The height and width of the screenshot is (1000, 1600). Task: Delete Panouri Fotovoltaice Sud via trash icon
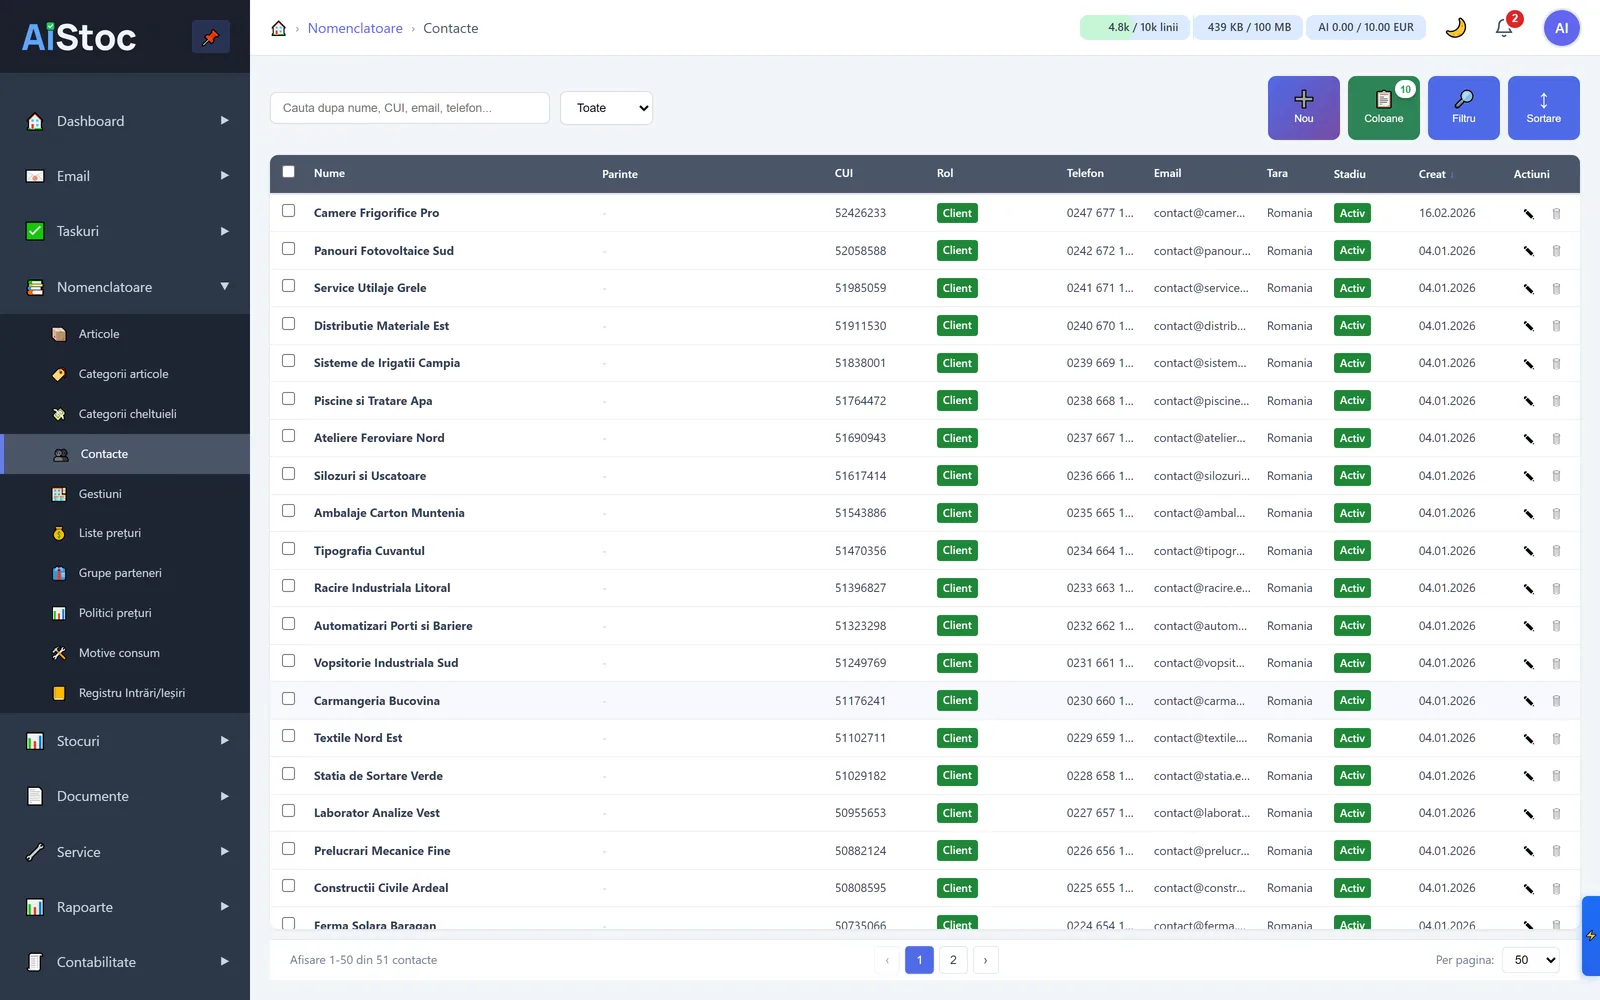click(x=1556, y=251)
